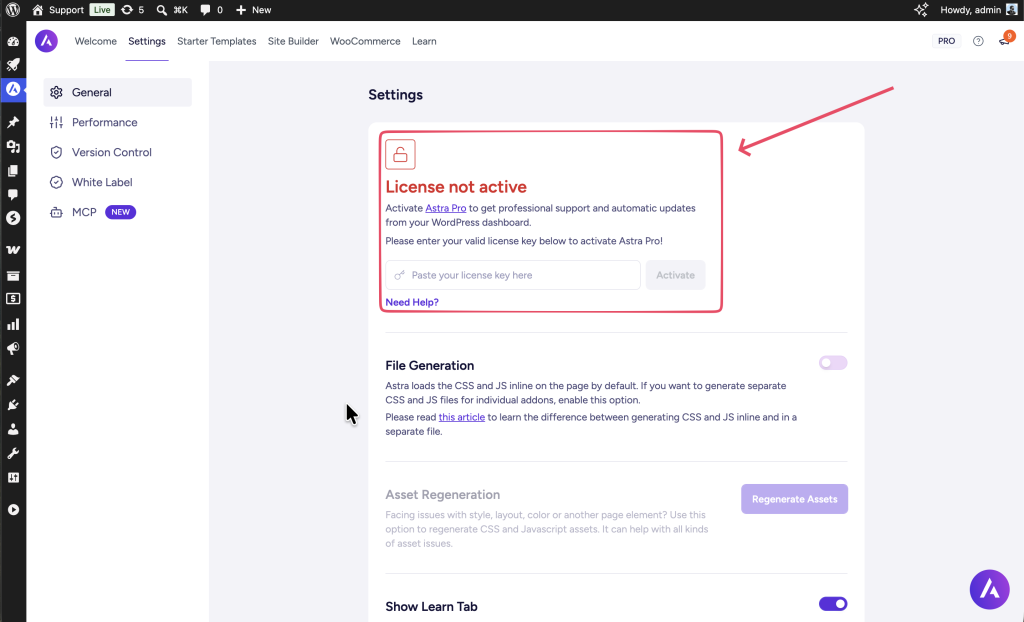Screen dimensions: 1024x622
Task: Open Analytics bar chart icon in sidebar
Action: point(13,324)
